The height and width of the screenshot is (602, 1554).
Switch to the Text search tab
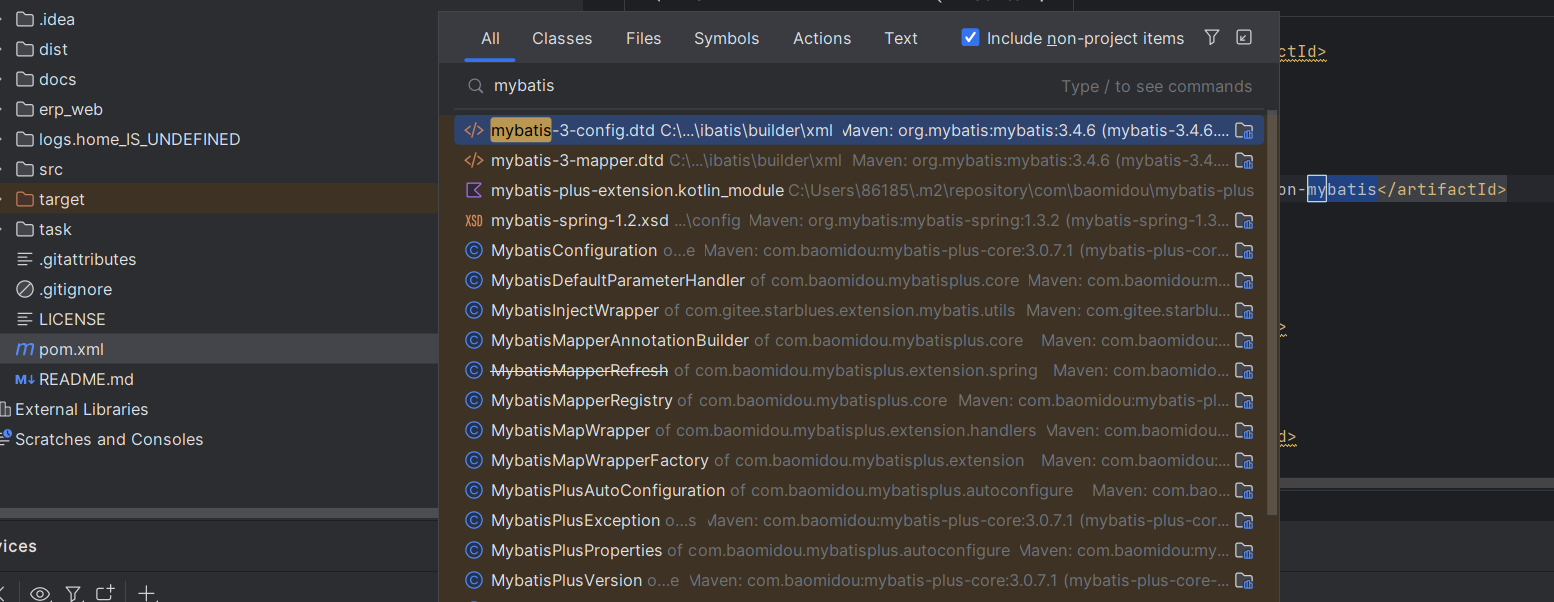(901, 38)
